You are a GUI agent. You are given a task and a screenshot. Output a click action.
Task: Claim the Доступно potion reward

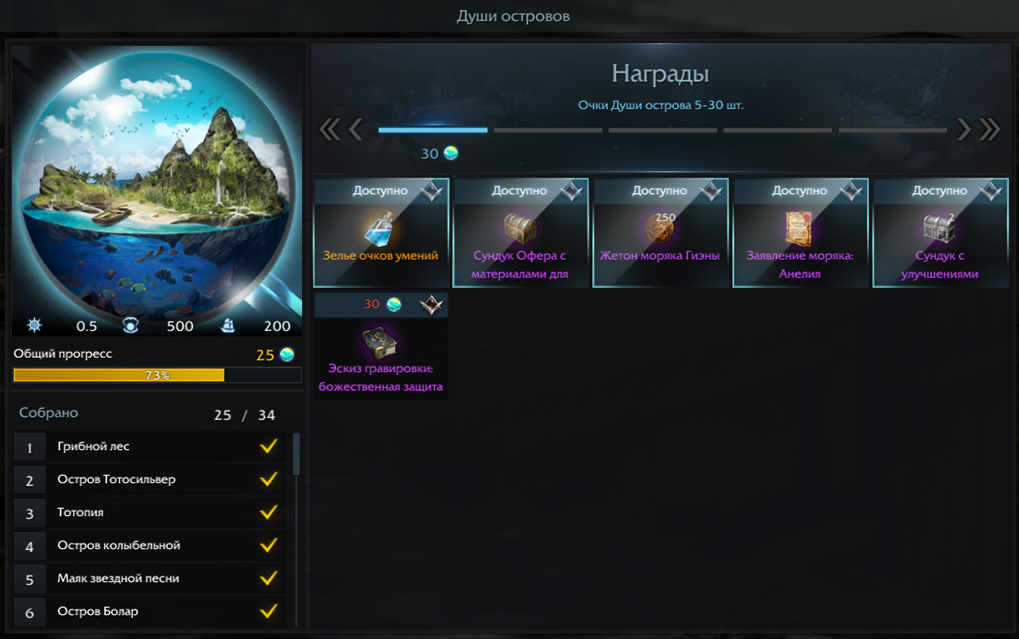tap(381, 233)
